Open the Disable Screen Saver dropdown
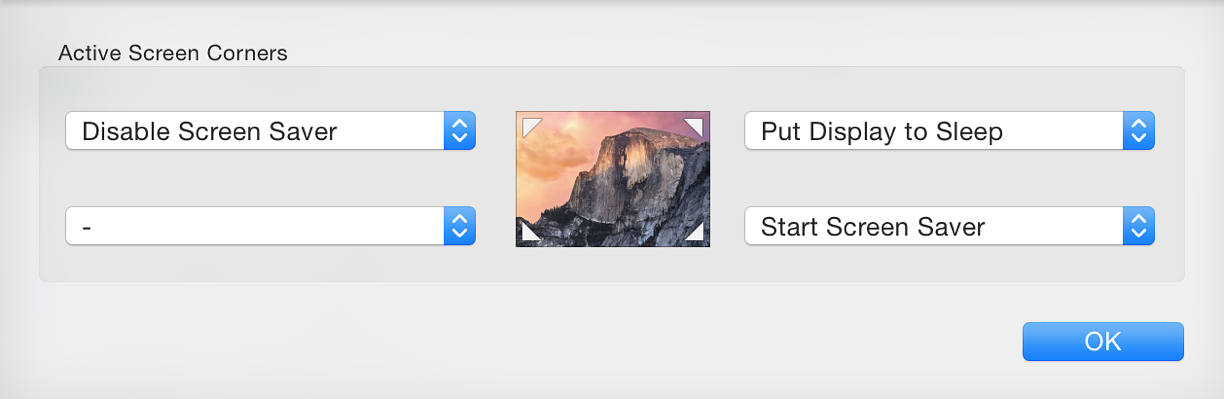This screenshot has width=1224, height=399. click(270, 131)
